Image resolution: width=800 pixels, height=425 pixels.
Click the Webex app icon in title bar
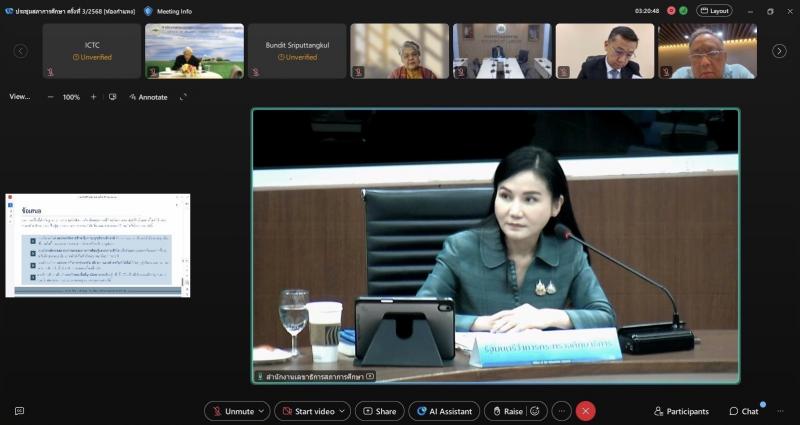pos(9,11)
